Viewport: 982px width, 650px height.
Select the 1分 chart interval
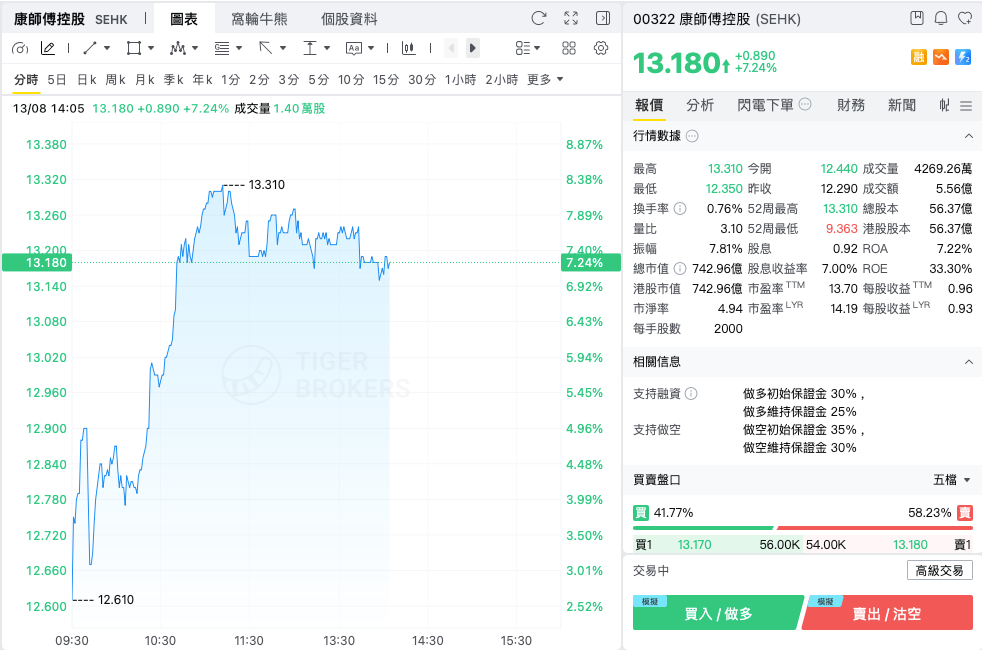click(230, 80)
